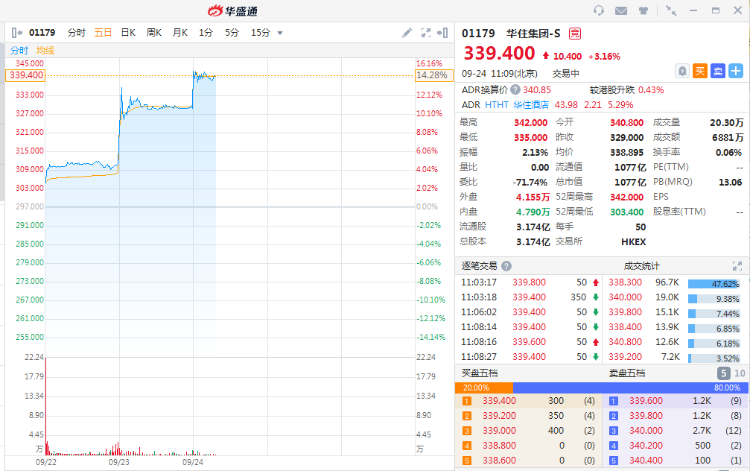Show 5-level order depth
750x471 pixels.
724,373
